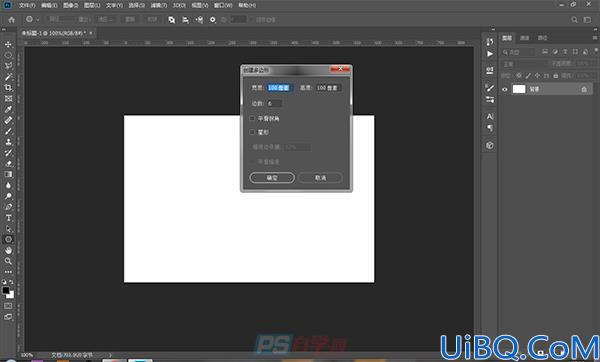Toggle visibility of the Background layer
Viewport: 600px width, 362px height.
coord(505,89)
